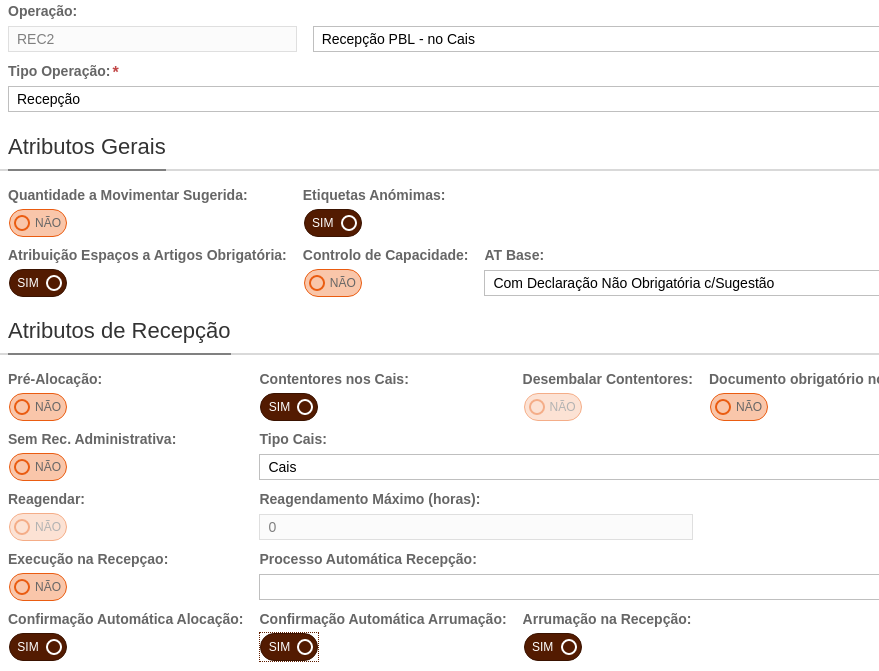879x671 pixels.
Task: Click the Etiquetas Anónimas label
Action: pos(374,195)
